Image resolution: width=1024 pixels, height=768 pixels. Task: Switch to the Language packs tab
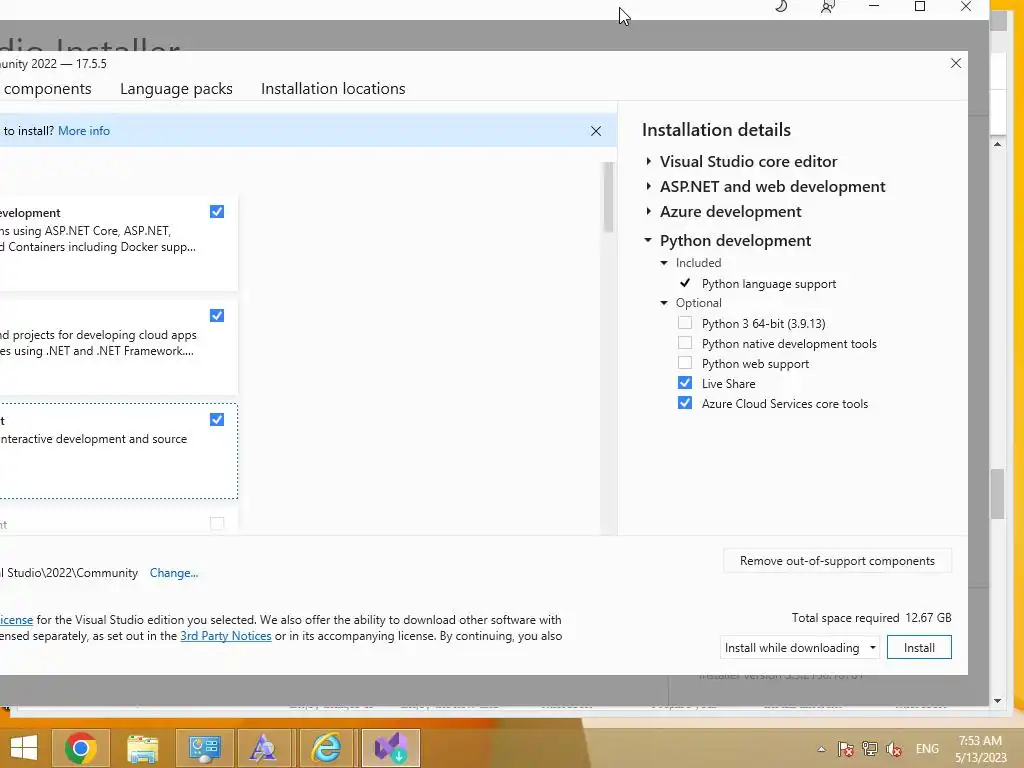tap(176, 88)
